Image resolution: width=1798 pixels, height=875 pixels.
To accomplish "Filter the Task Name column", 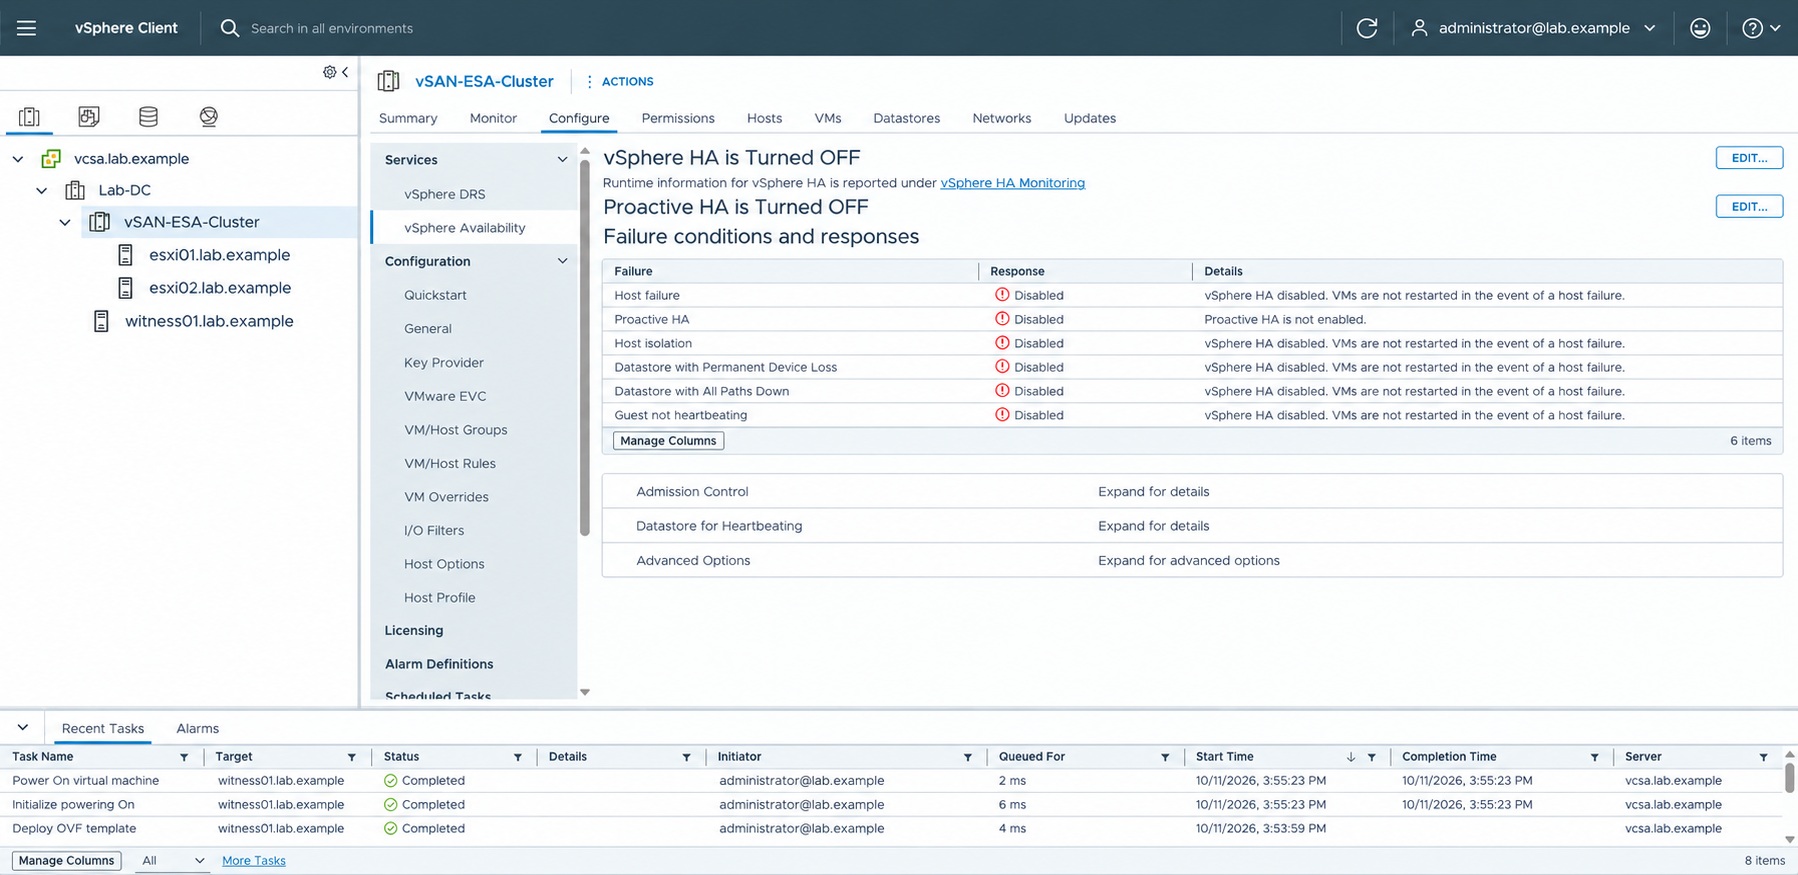I will [184, 757].
